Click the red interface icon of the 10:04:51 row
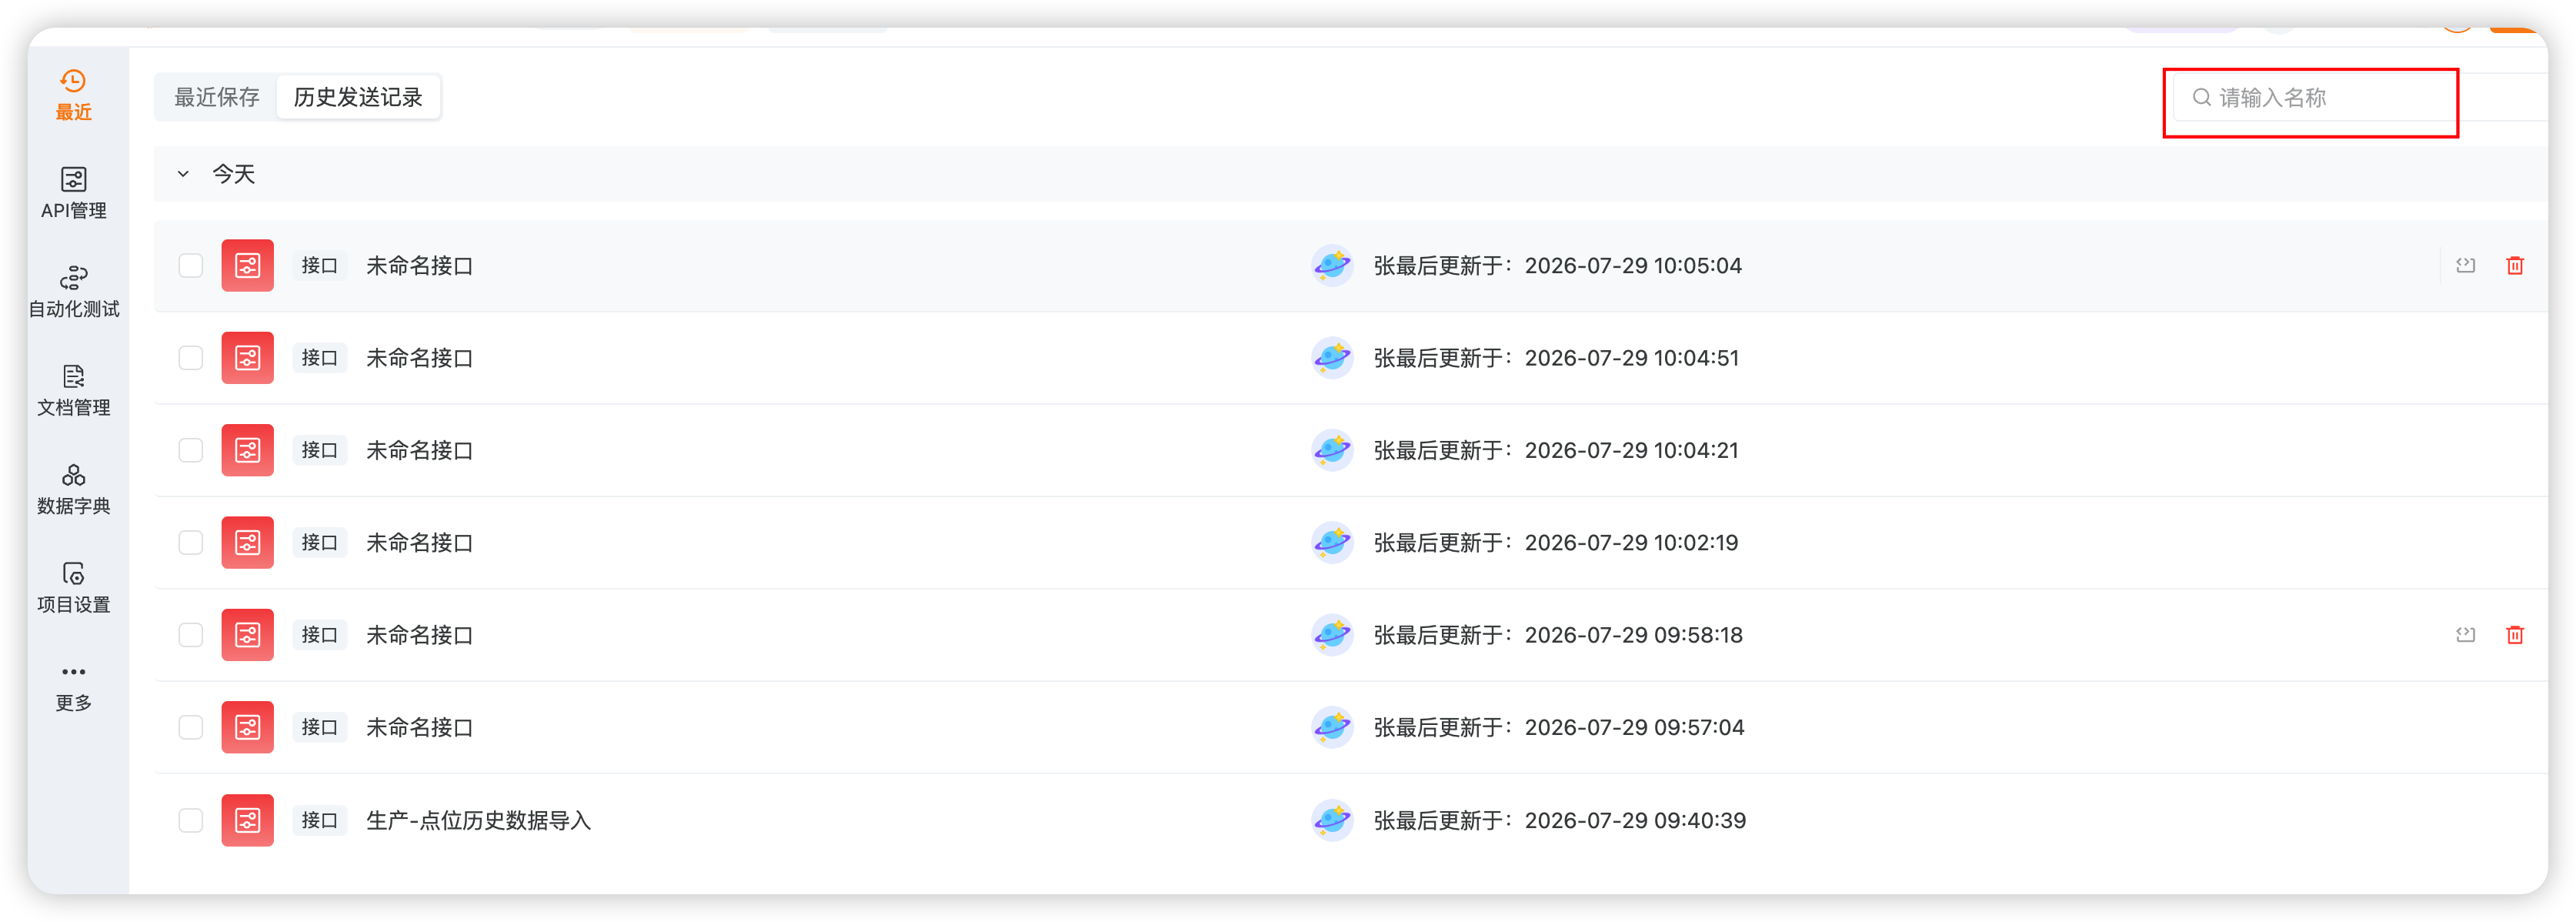 tap(247, 358)
